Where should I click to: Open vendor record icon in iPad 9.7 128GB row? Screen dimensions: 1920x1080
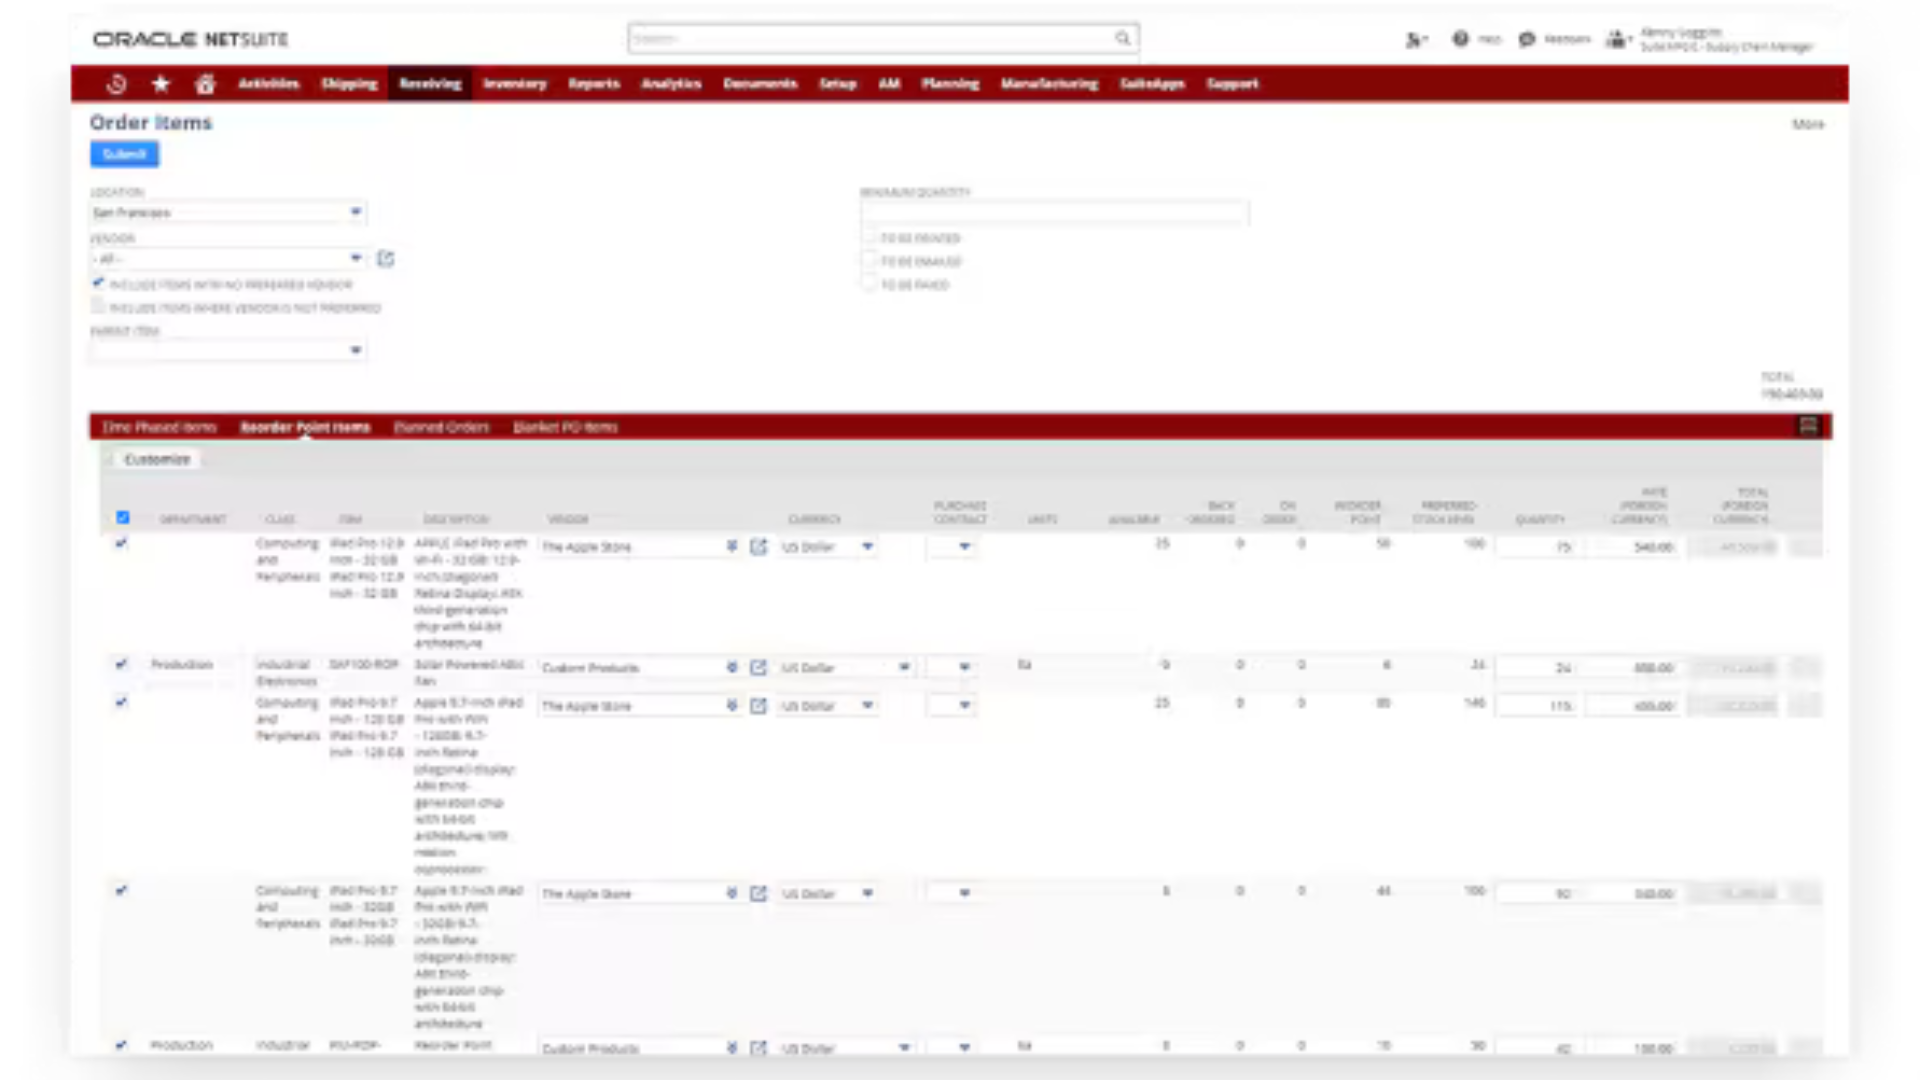click(758, 706)
